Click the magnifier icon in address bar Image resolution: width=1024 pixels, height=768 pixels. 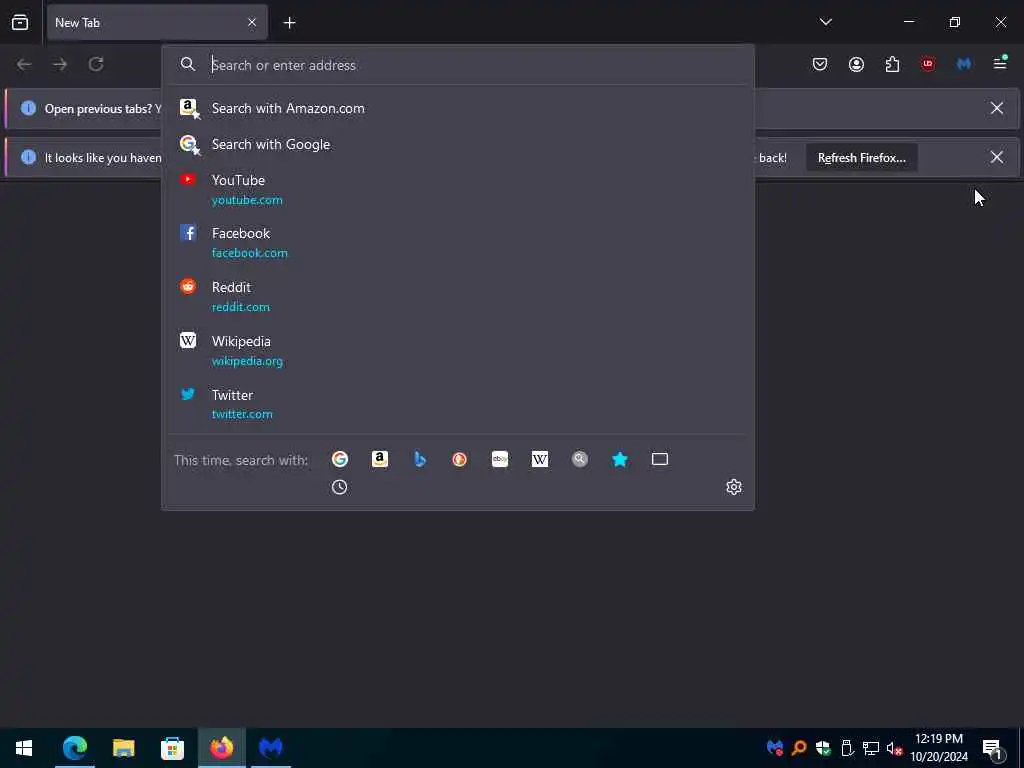pyautogui.click(x=188, y=64)
